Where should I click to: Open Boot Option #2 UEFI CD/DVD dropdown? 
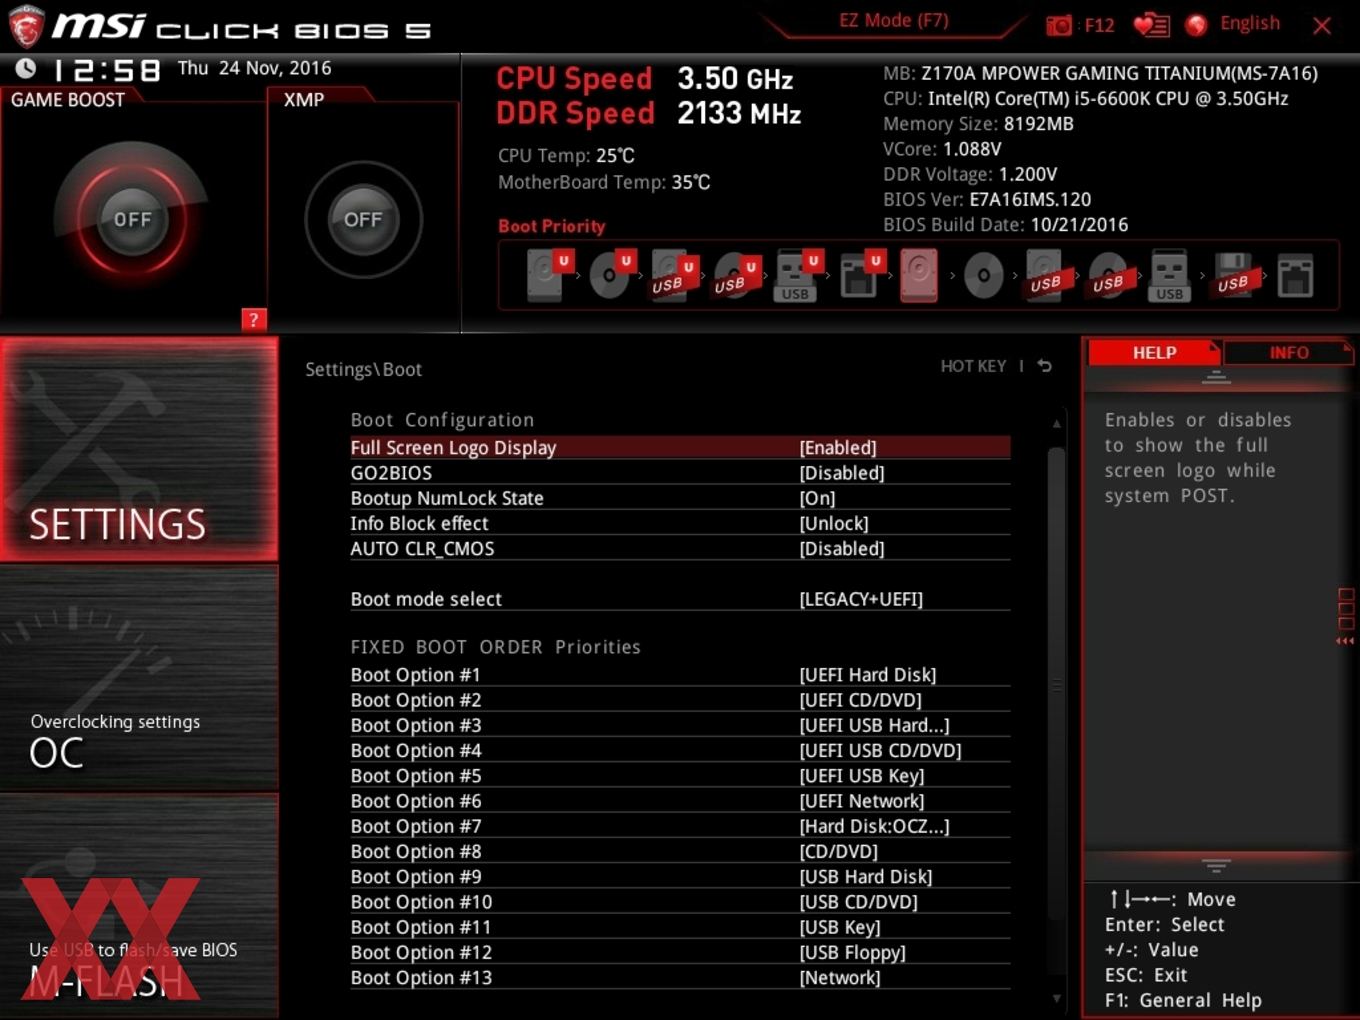point(860,700)
